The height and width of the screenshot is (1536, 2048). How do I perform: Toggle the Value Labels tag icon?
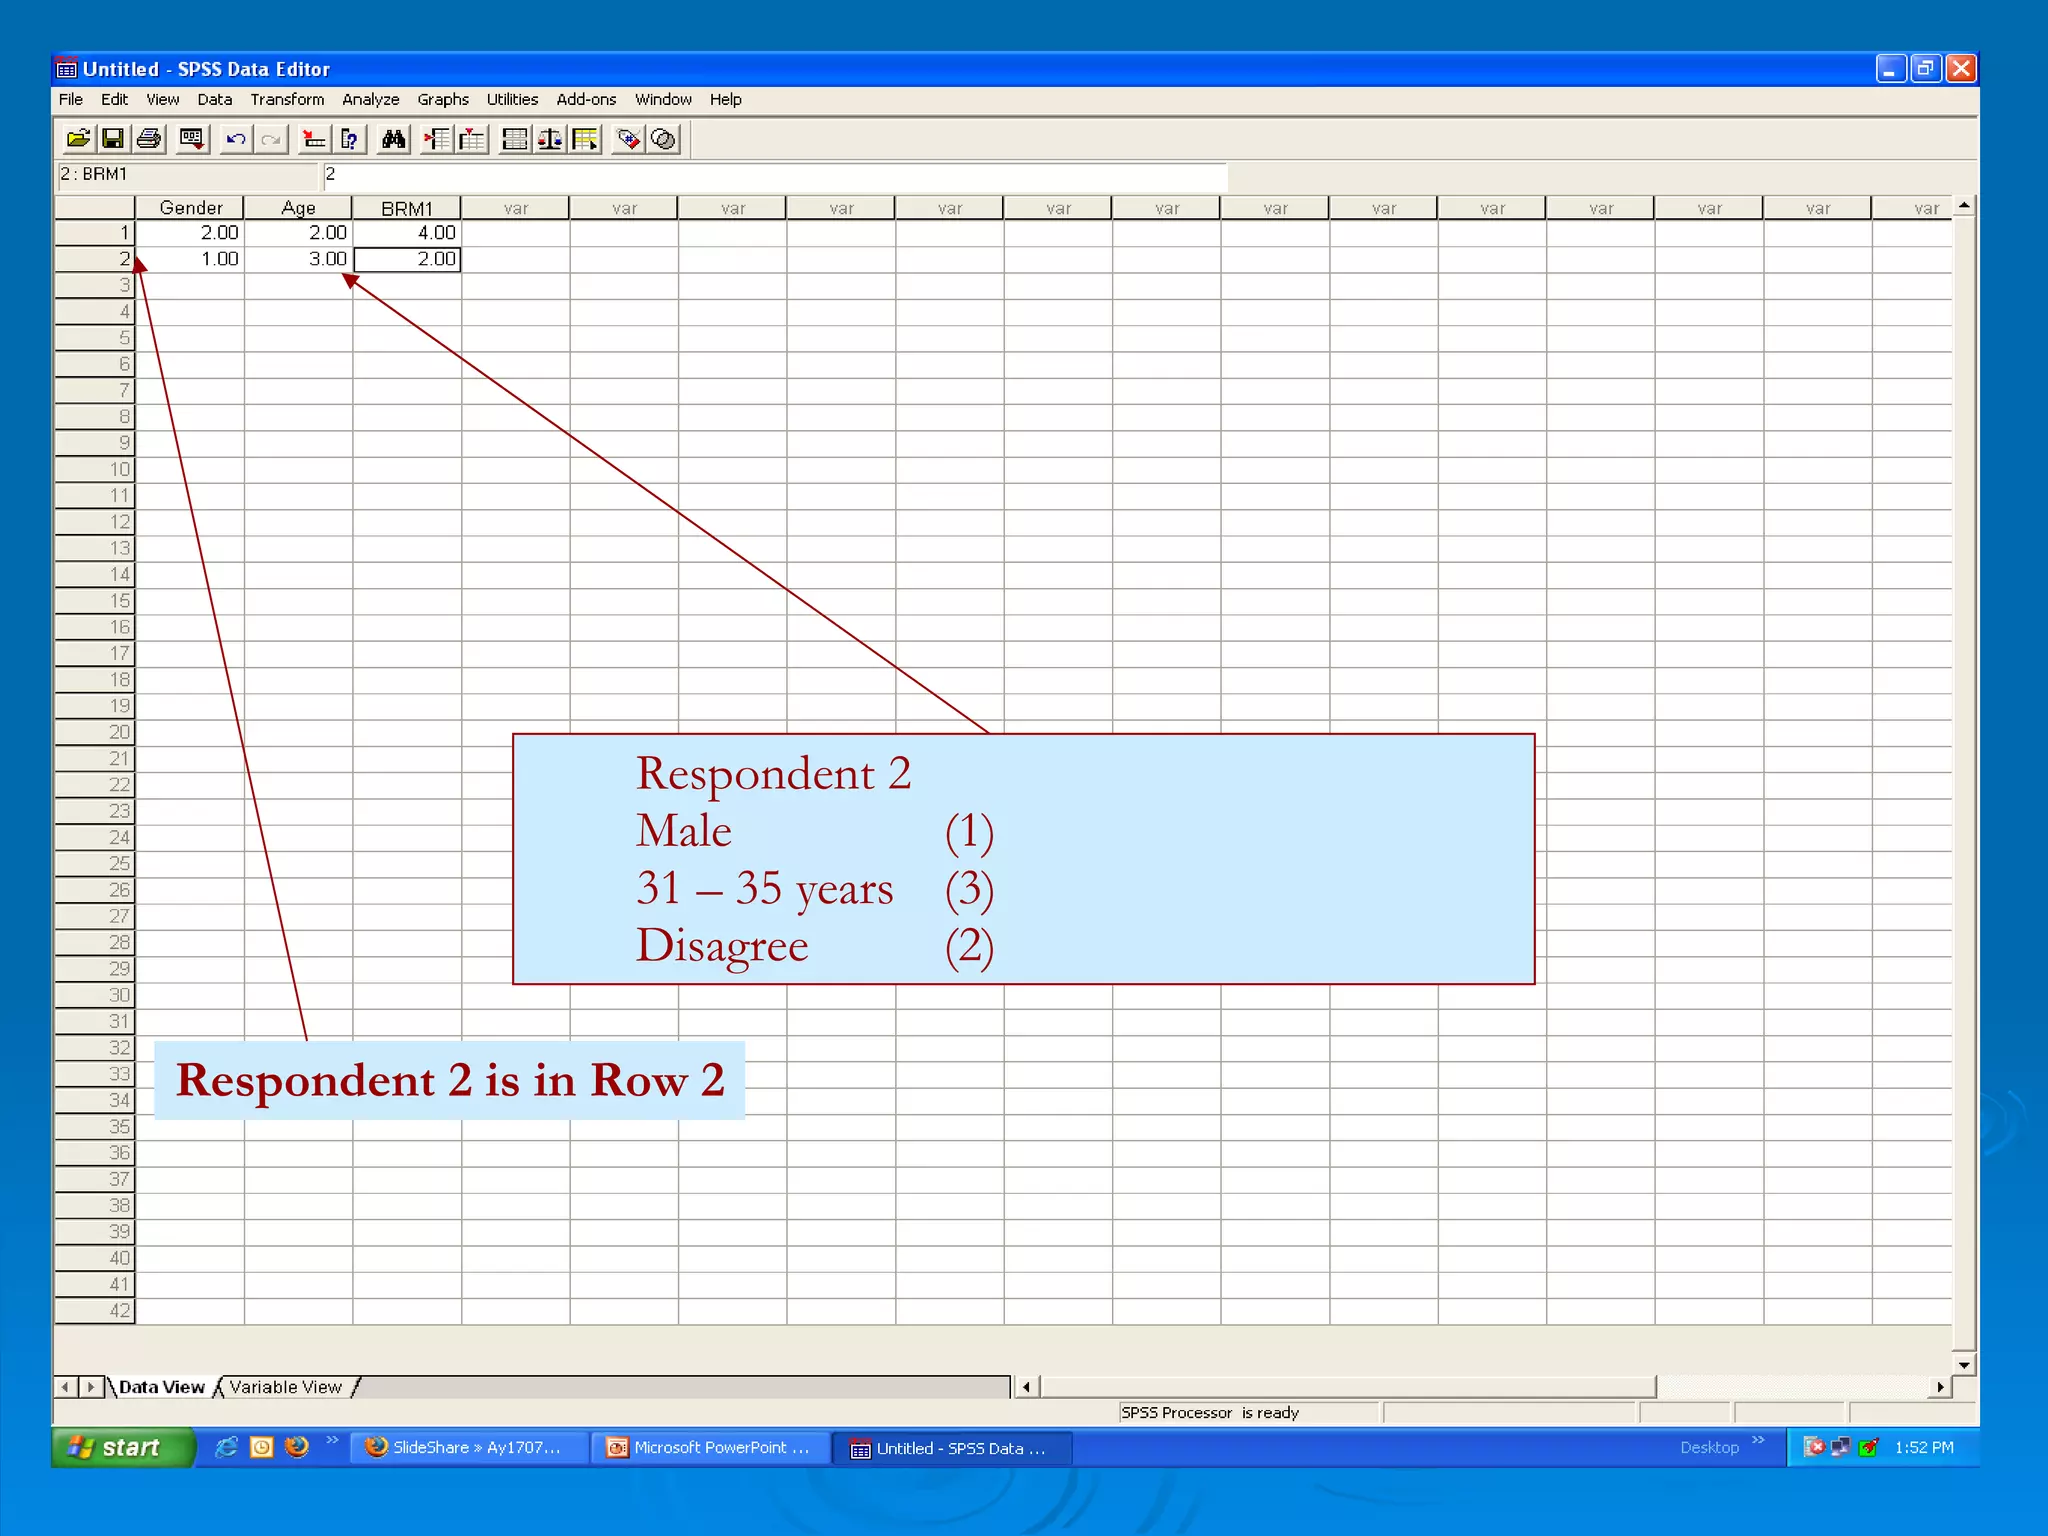pyautogui.click(x=628, y=139)
